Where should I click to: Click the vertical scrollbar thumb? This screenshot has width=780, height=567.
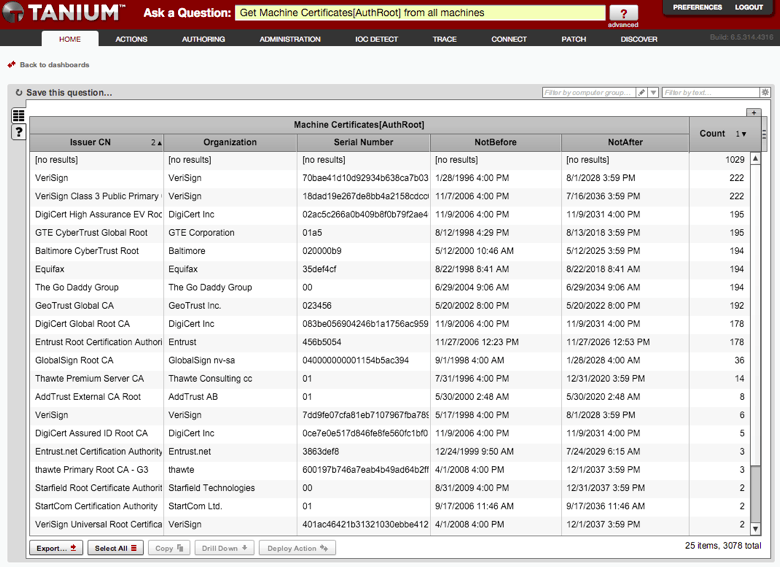(755, 494)
